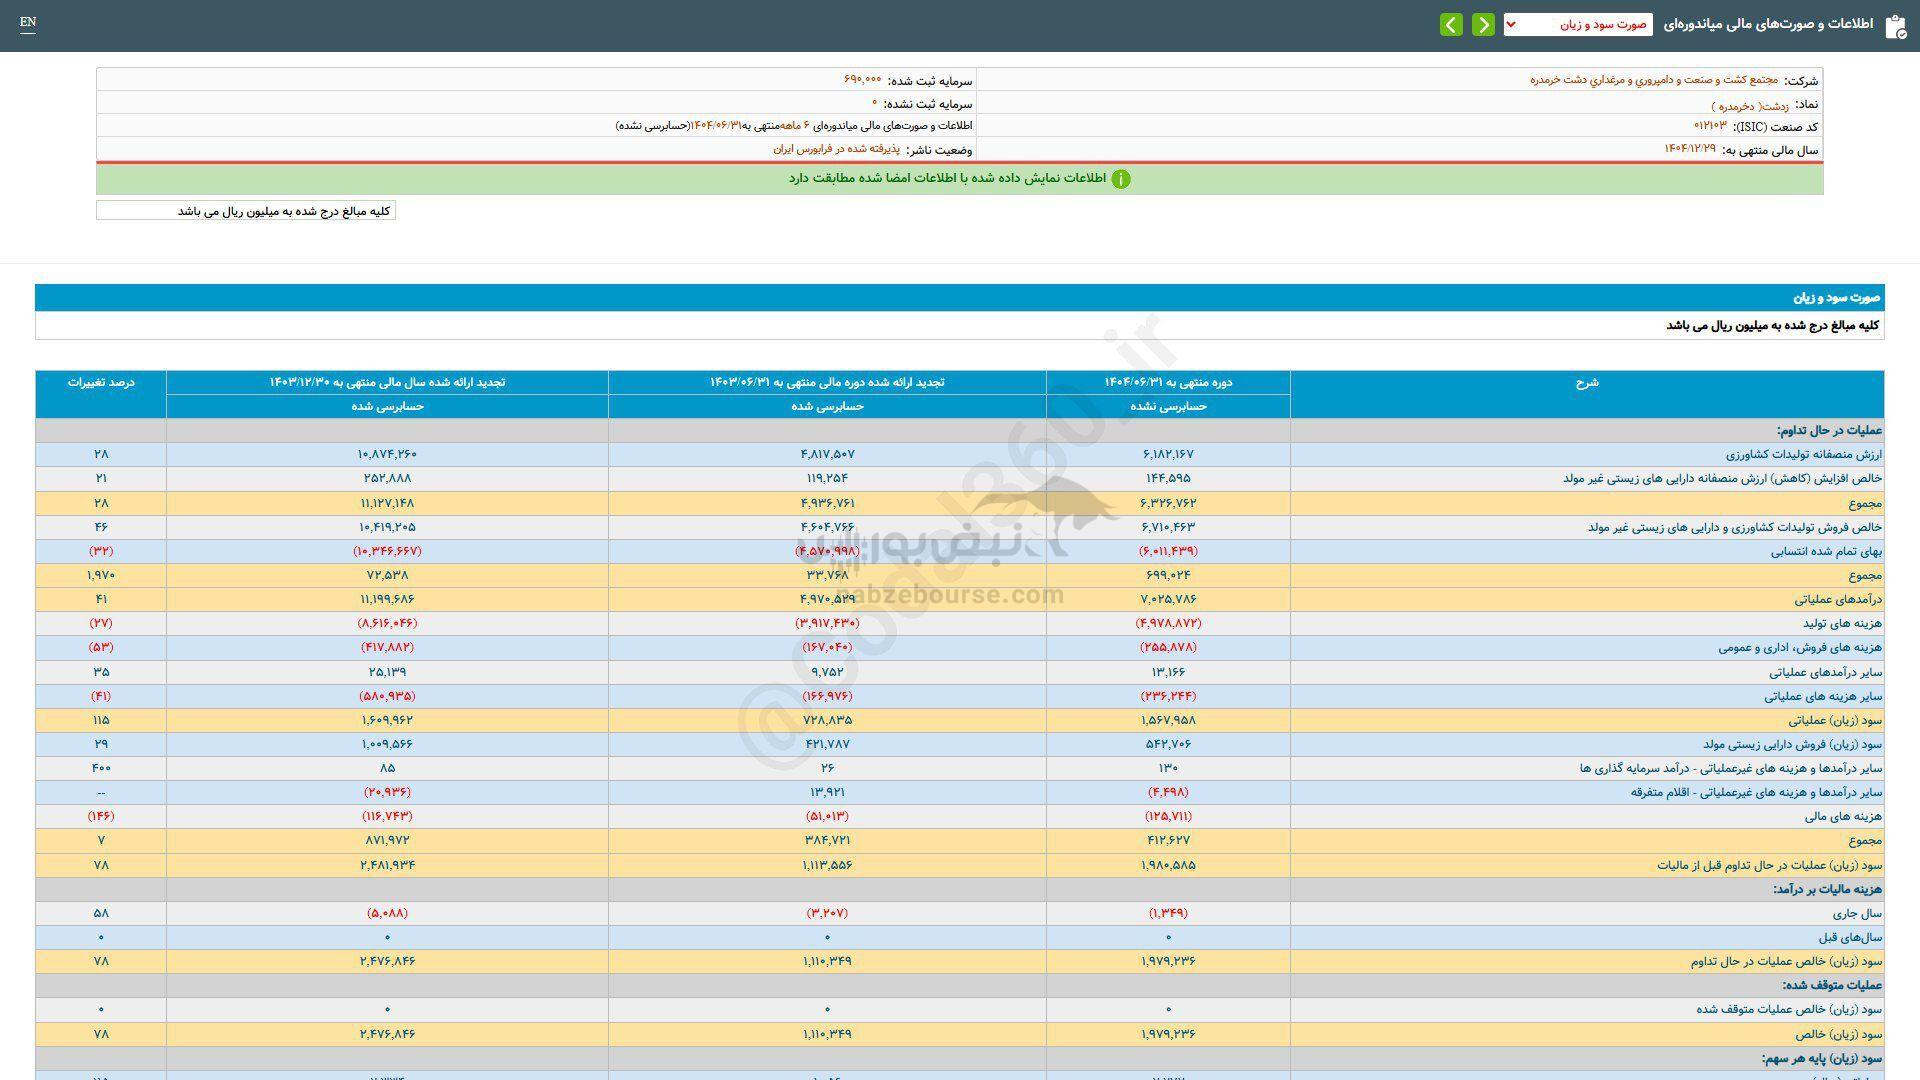Select the سود (زیان) عملیاتی row label
The image size is (1920, 1080).
(x=1835, y=720)
